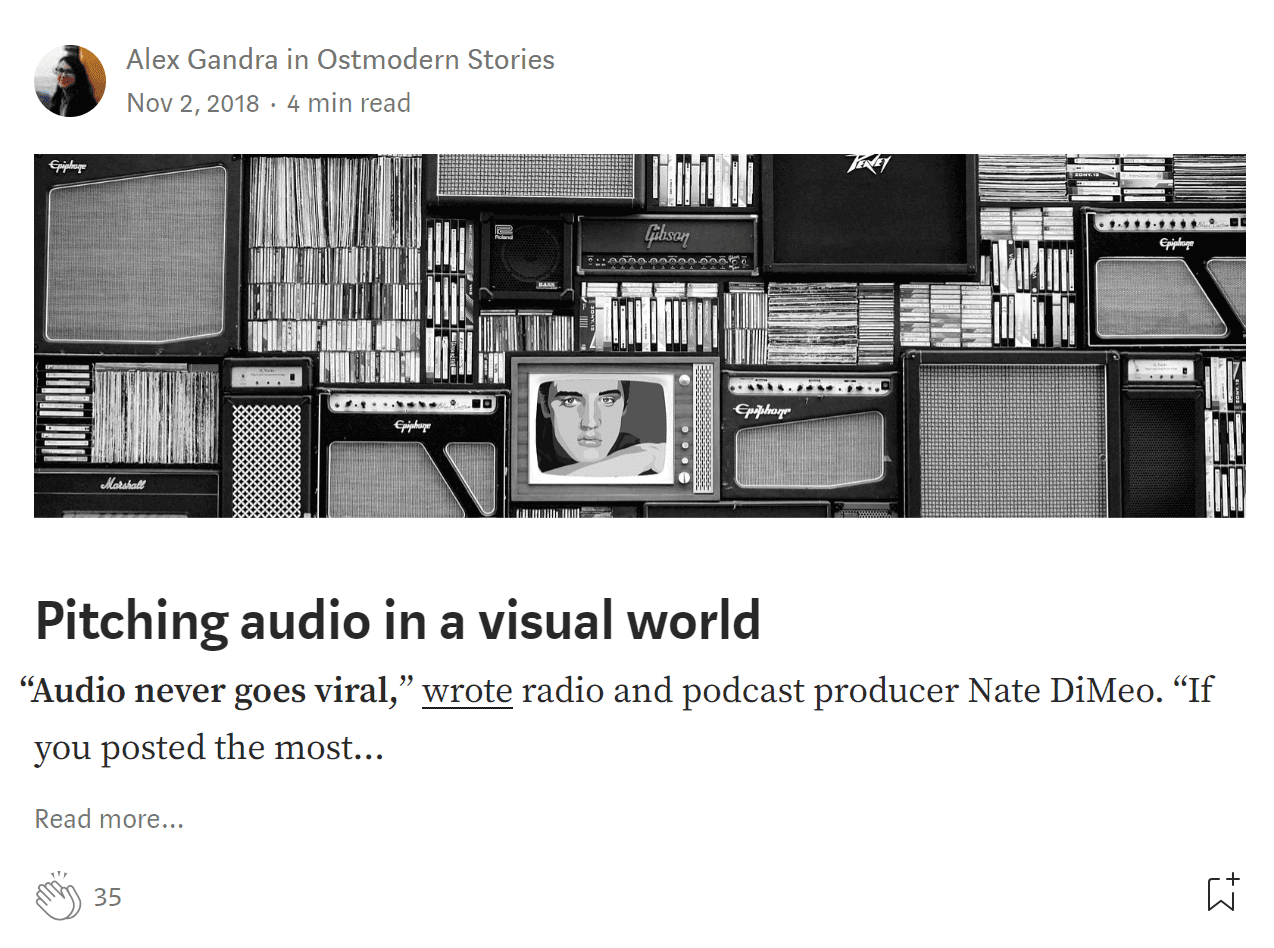1274x948 pixels.
Task: Click the Marshall amp in the banner image
Action: 124,490
